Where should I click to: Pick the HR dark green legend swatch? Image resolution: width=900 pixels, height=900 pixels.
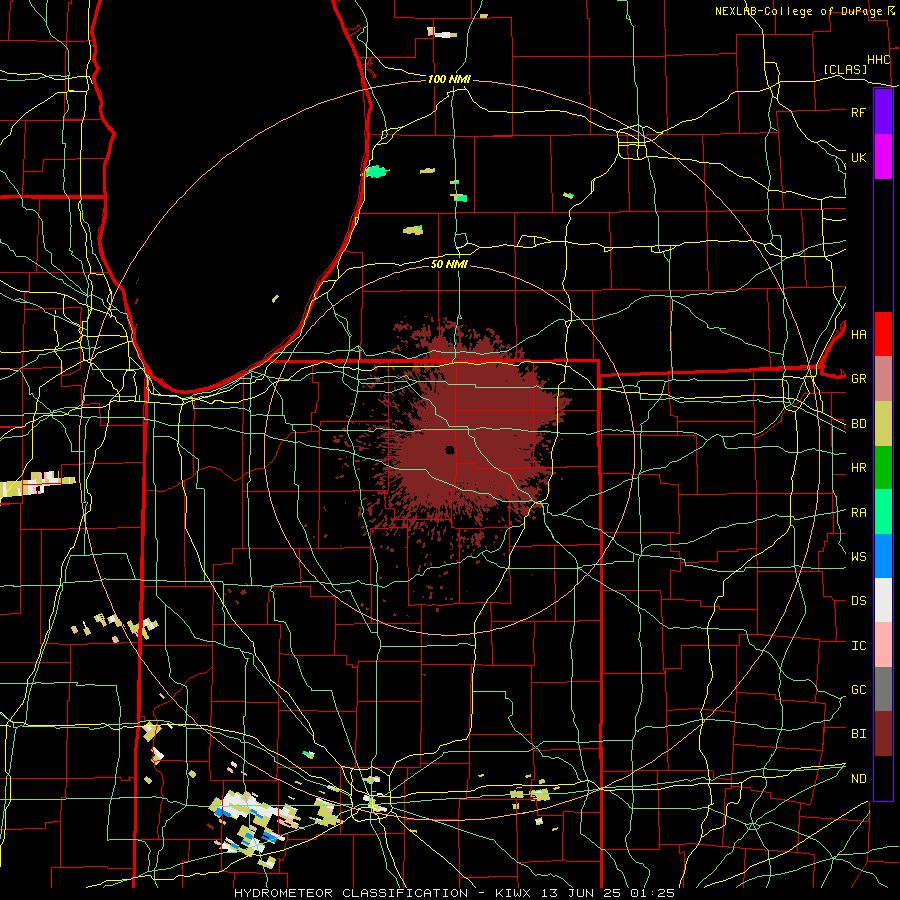coord(883,467)
